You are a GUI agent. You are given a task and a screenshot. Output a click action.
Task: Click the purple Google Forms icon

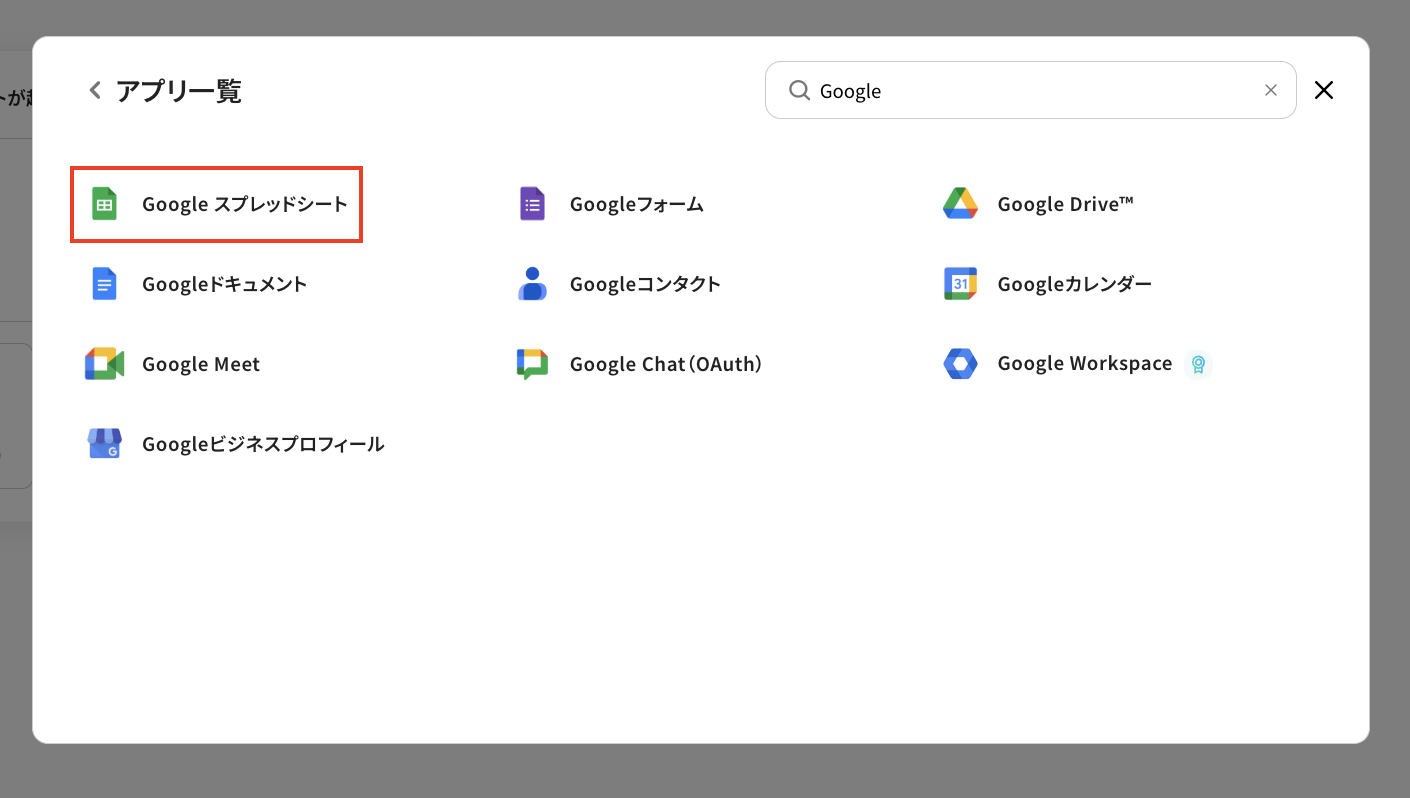pos(532,204)
